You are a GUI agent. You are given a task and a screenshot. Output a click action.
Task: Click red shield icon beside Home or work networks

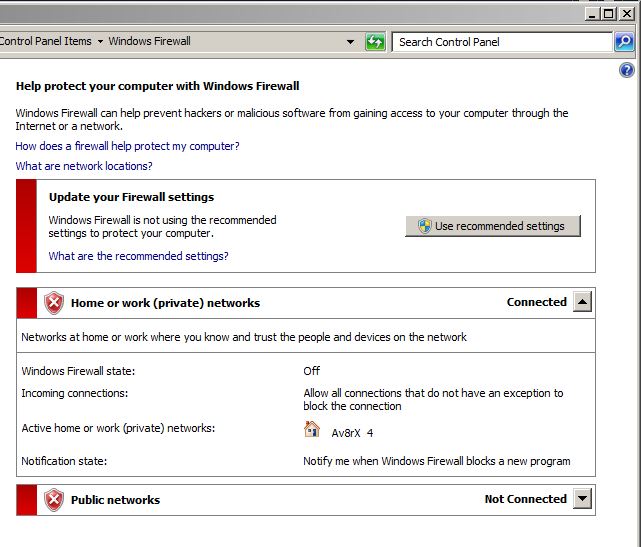tap(54, 303)
